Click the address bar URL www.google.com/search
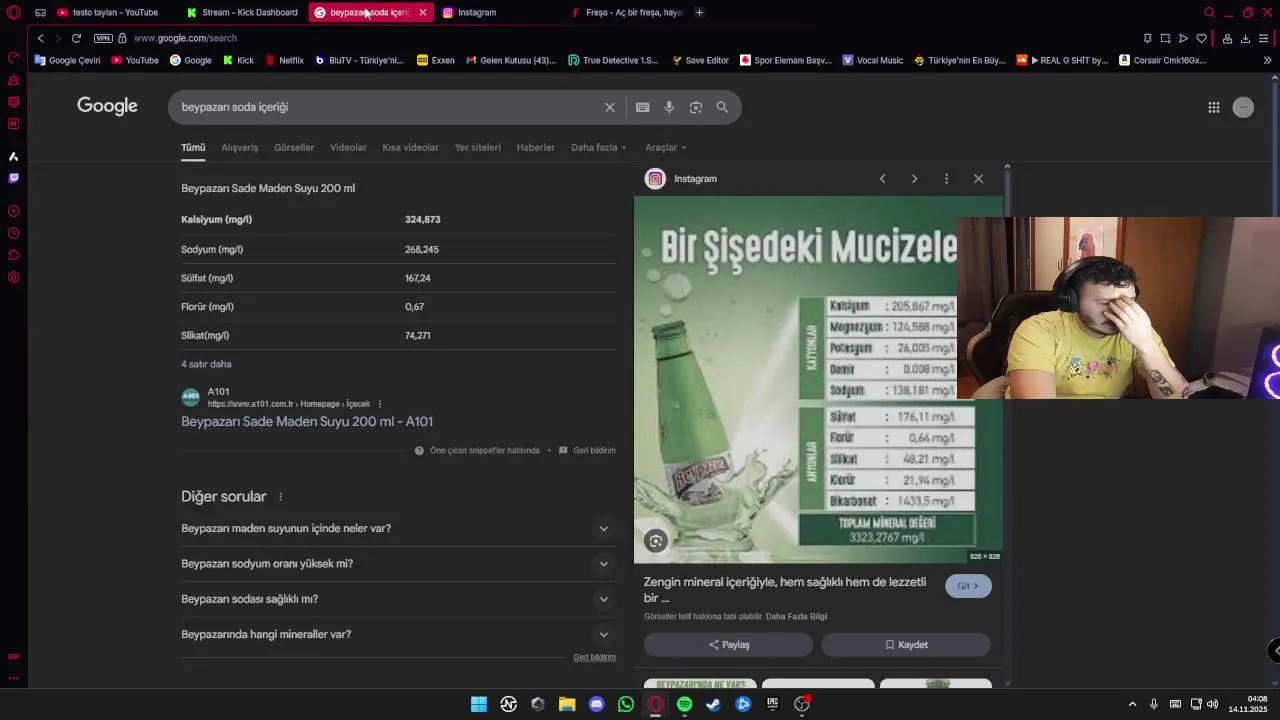Screen dimensions: 1280x720 [x=185, y=38]
